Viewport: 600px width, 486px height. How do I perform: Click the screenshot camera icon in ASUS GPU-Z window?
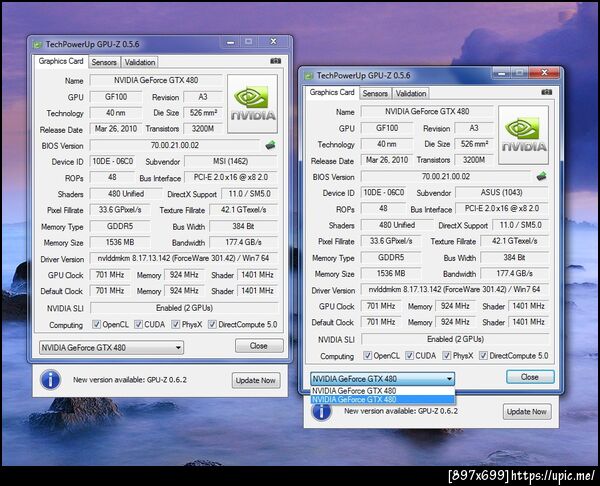[546, 92]
